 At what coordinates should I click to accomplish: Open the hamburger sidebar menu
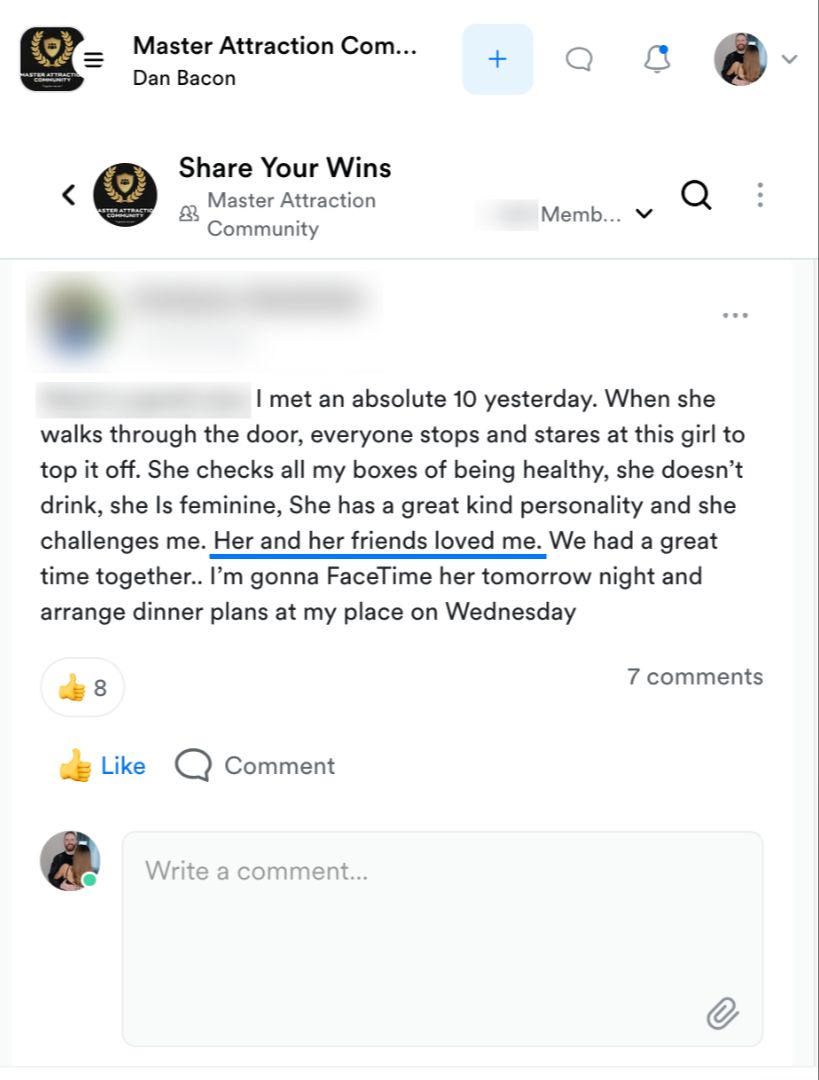[93, 59]
